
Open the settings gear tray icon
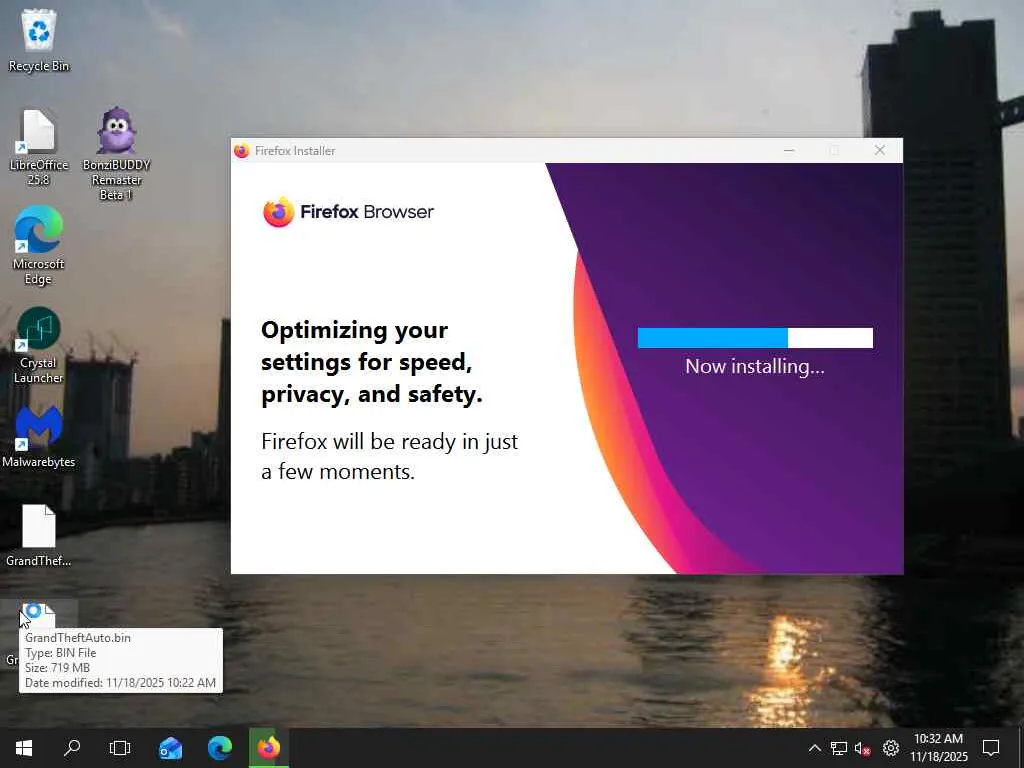(x=891, y=748)
